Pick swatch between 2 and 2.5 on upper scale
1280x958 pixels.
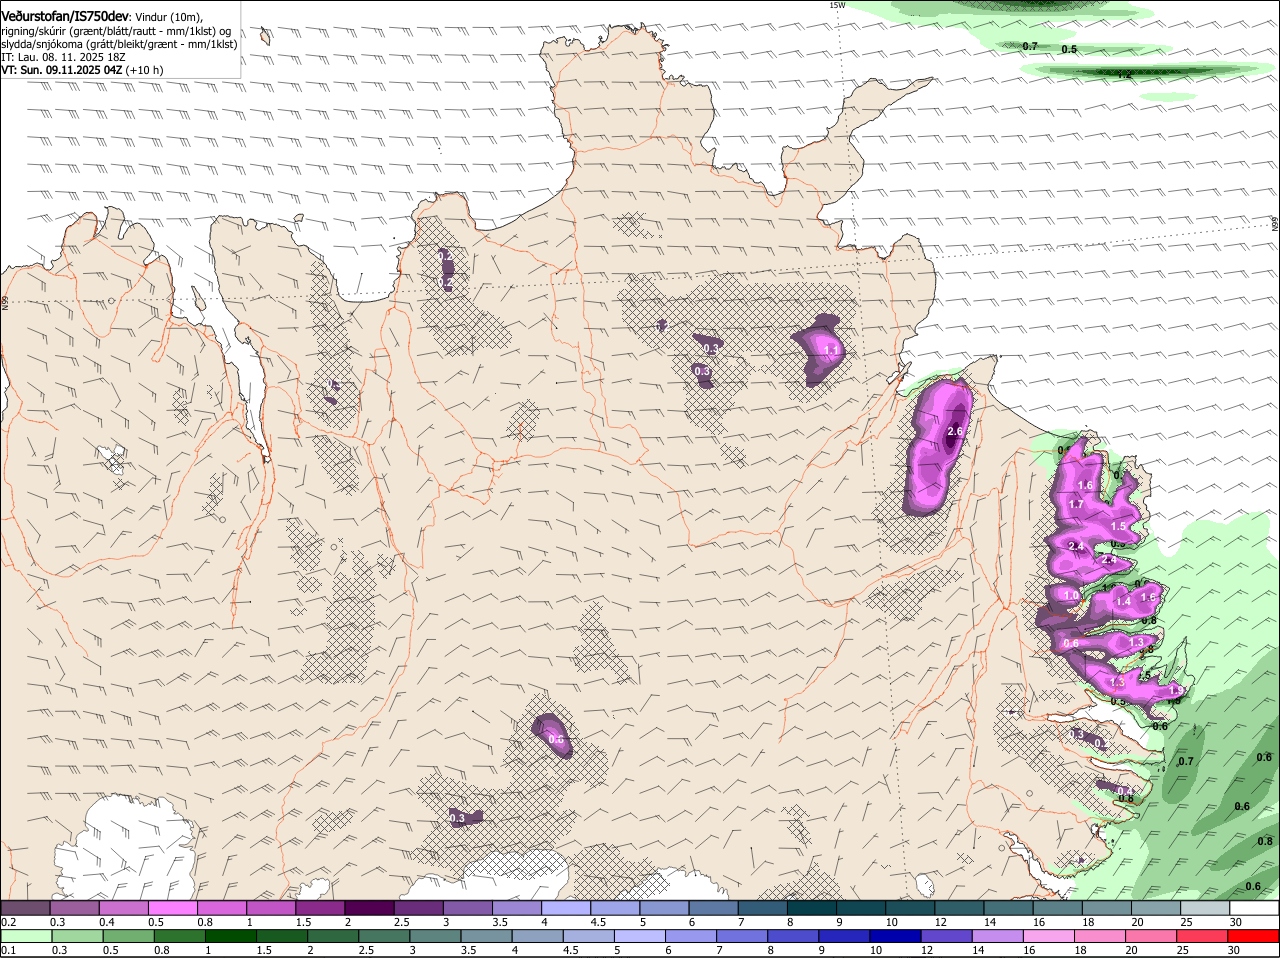(369, 908)
